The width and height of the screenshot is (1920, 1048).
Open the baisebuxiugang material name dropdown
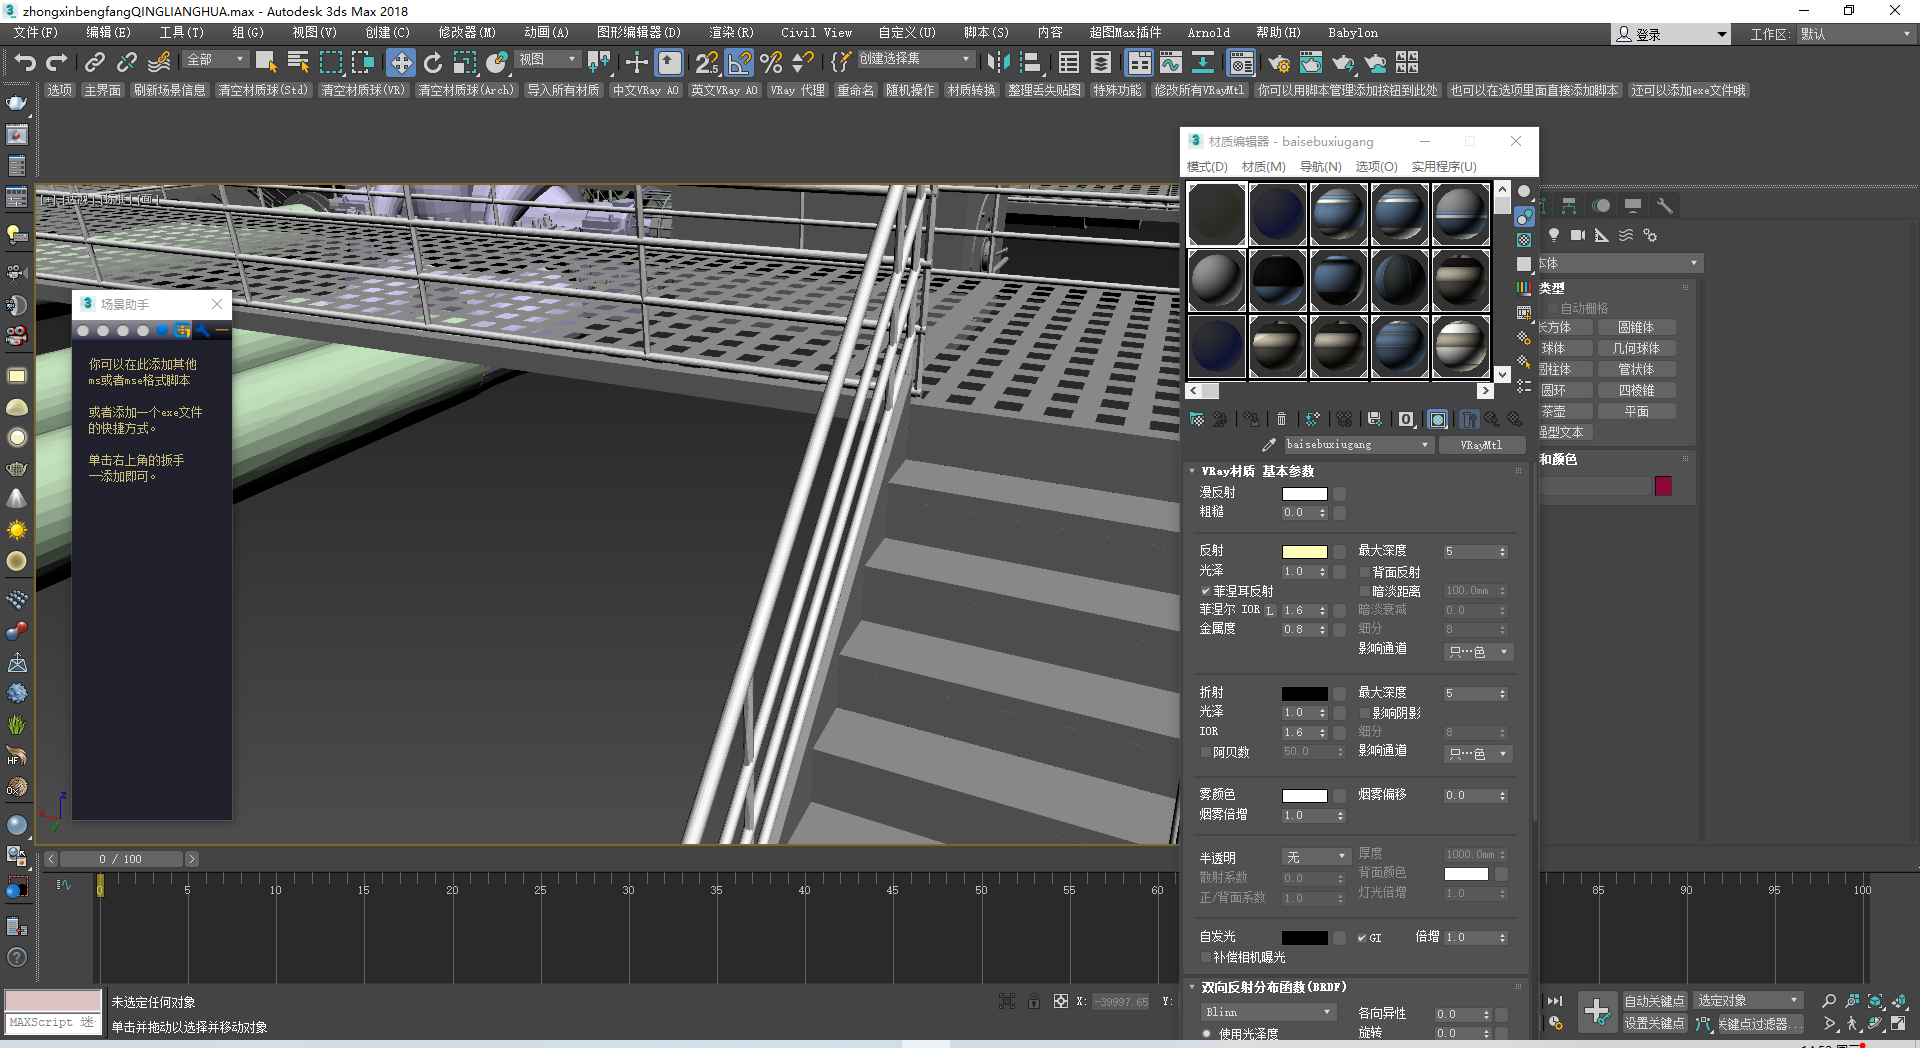1424,445
